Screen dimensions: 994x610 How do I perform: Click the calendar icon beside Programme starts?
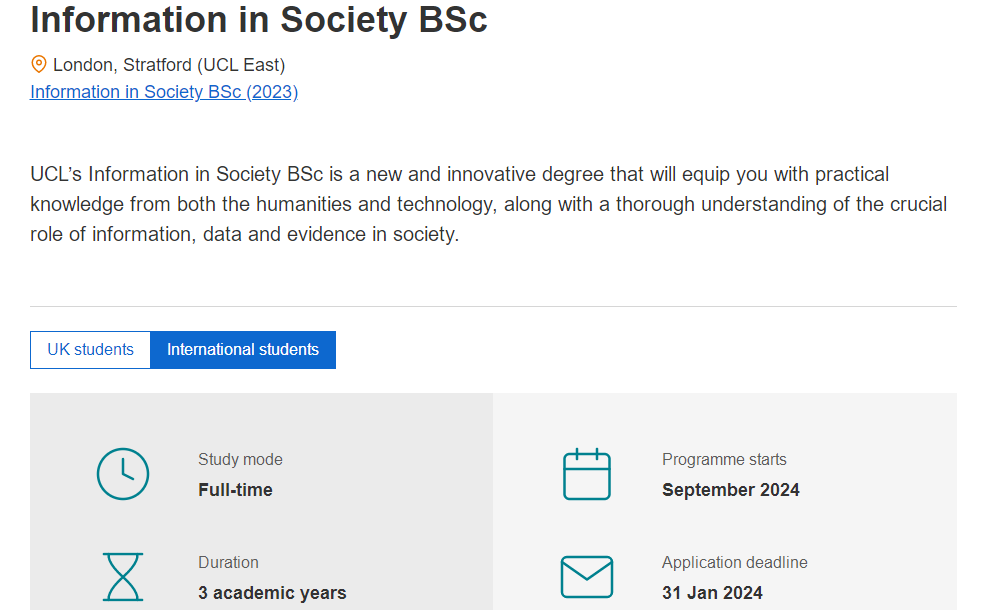[587, 474]
